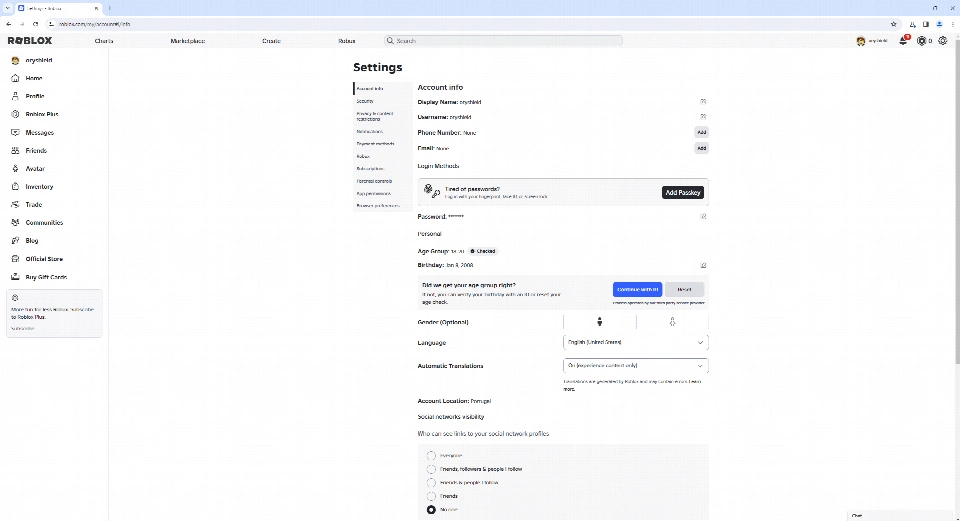
Task: Click the avatar headshot in the header
Action: point(861,41)
